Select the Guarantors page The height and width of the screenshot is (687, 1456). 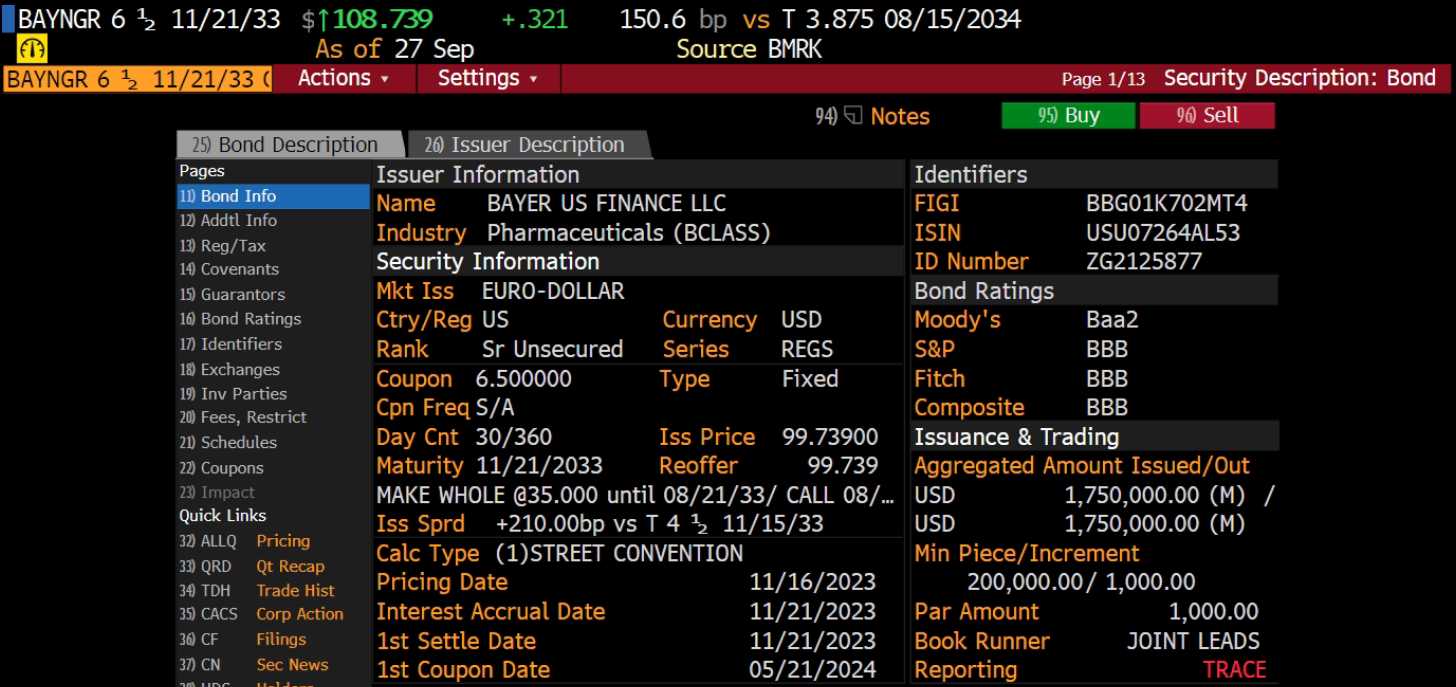tap(273, 294)
